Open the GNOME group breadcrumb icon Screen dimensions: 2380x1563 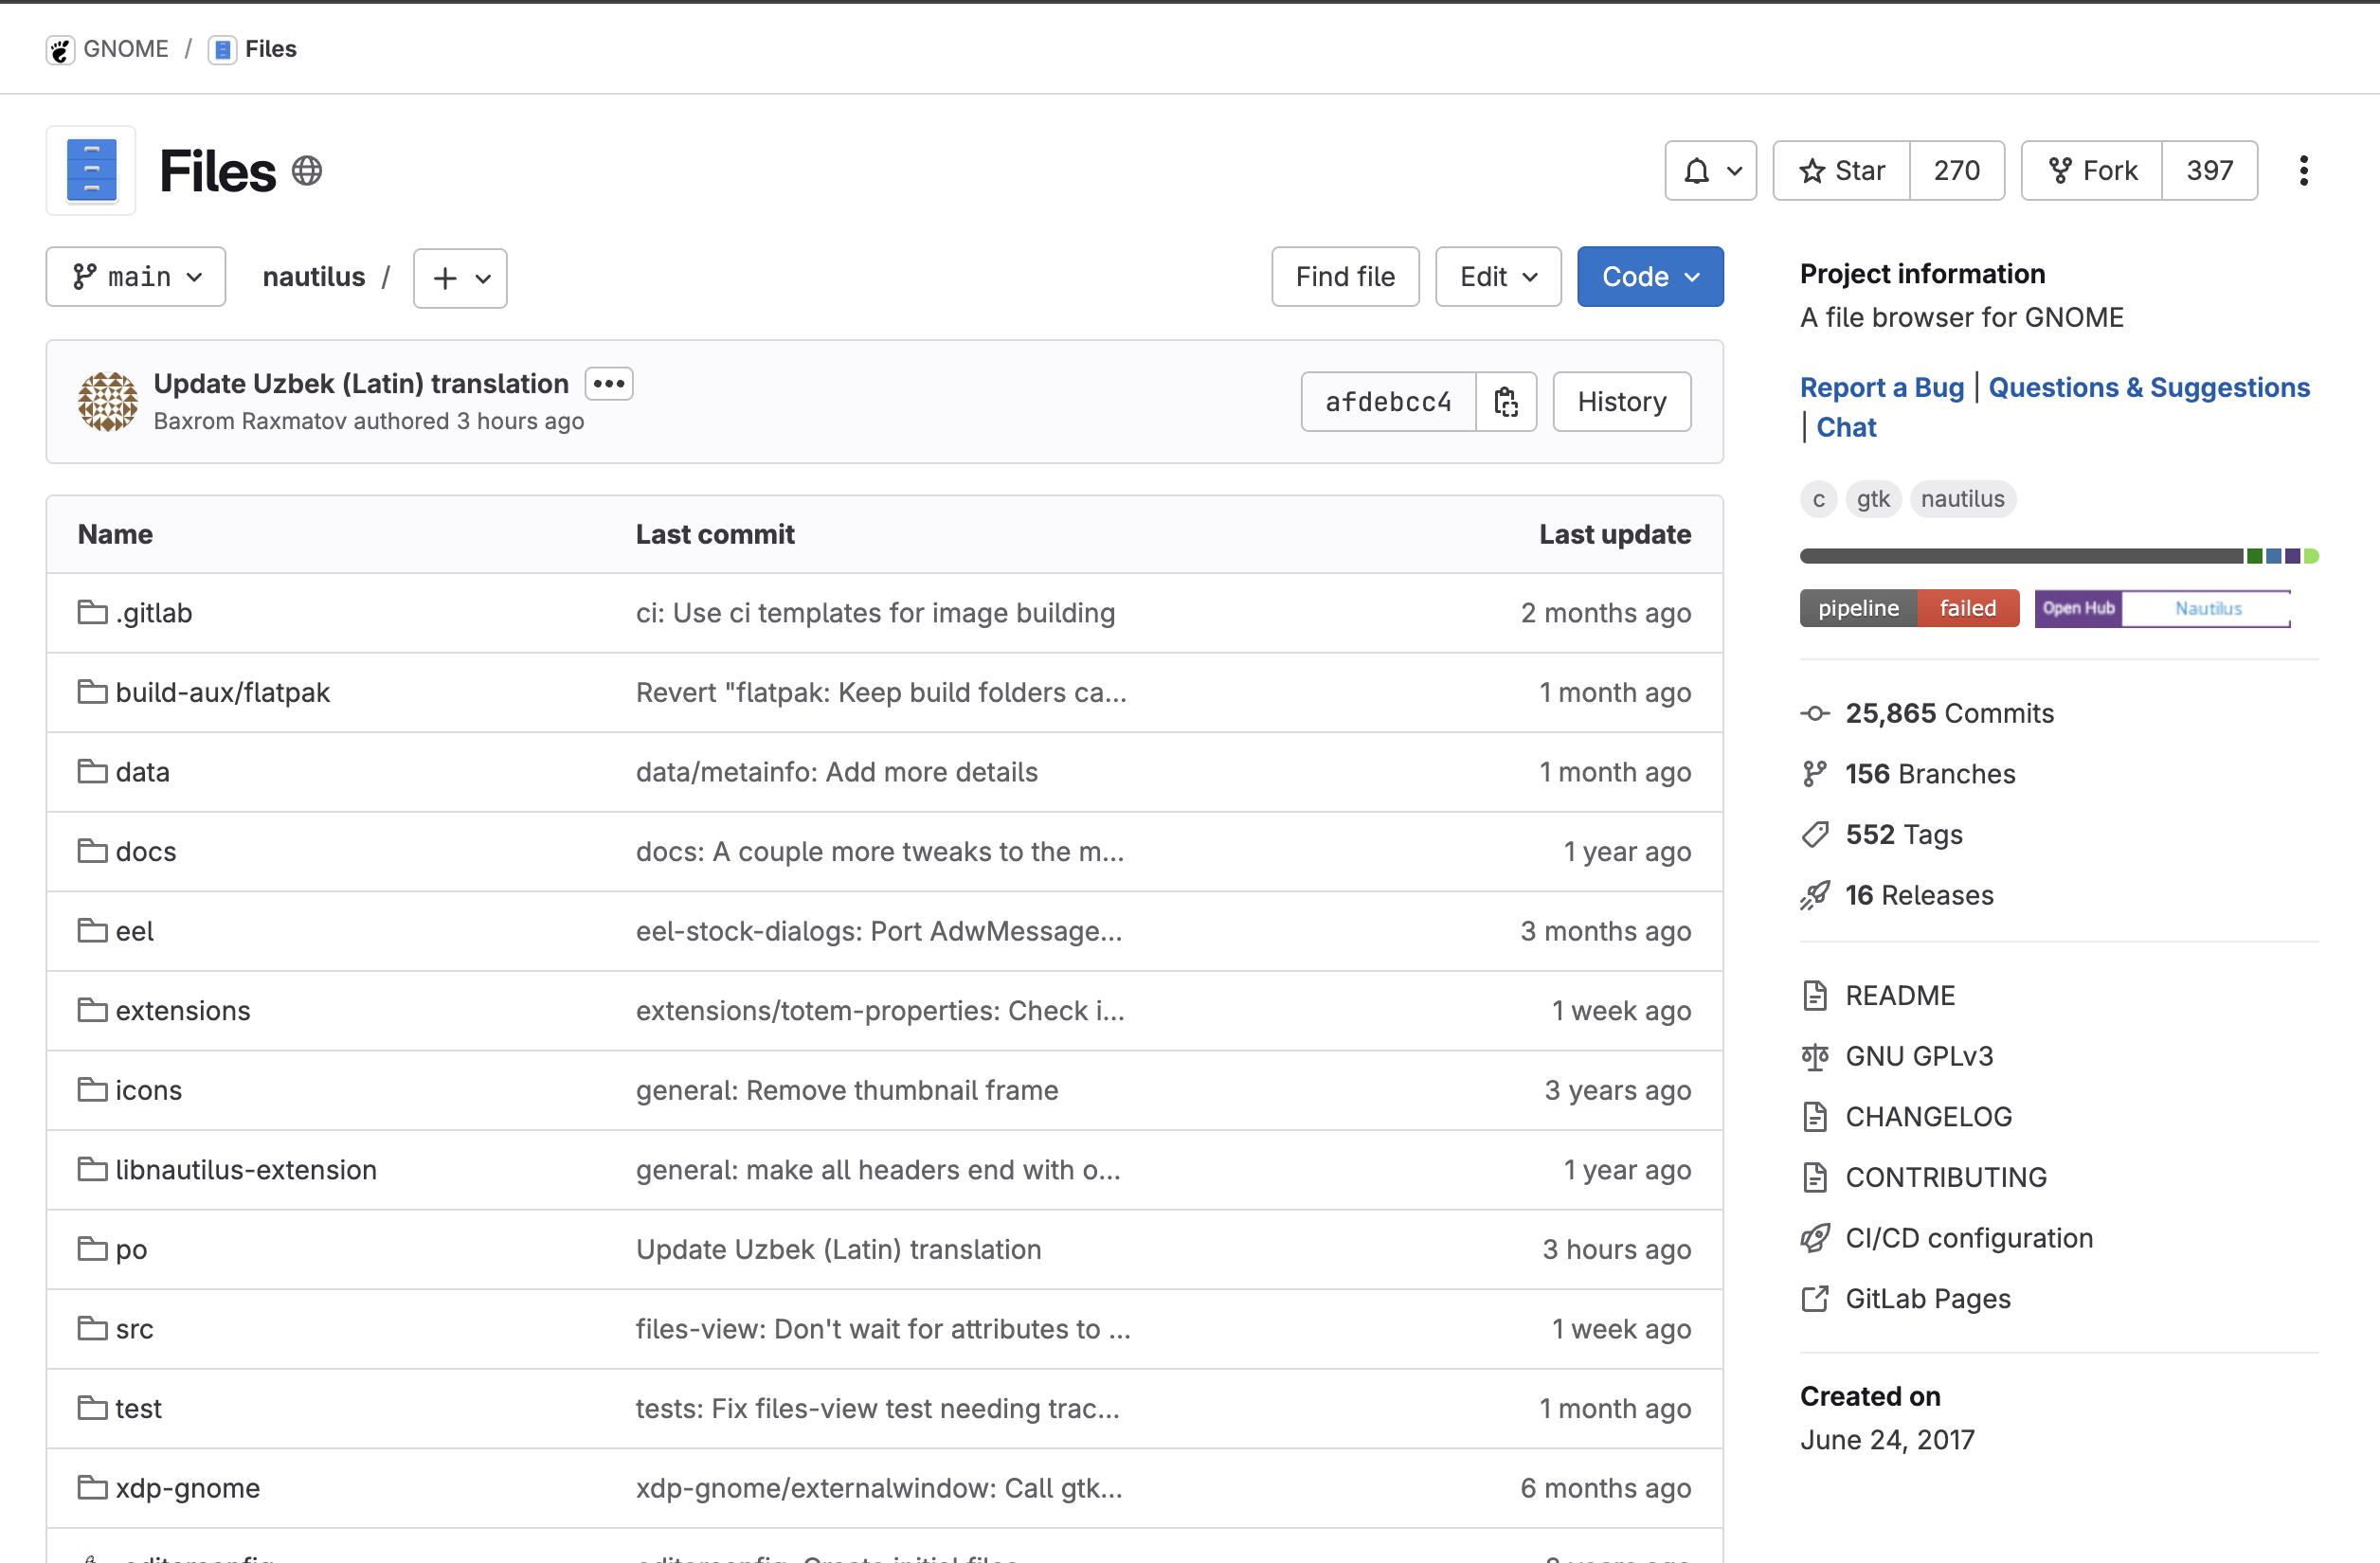tap(60, 49)
